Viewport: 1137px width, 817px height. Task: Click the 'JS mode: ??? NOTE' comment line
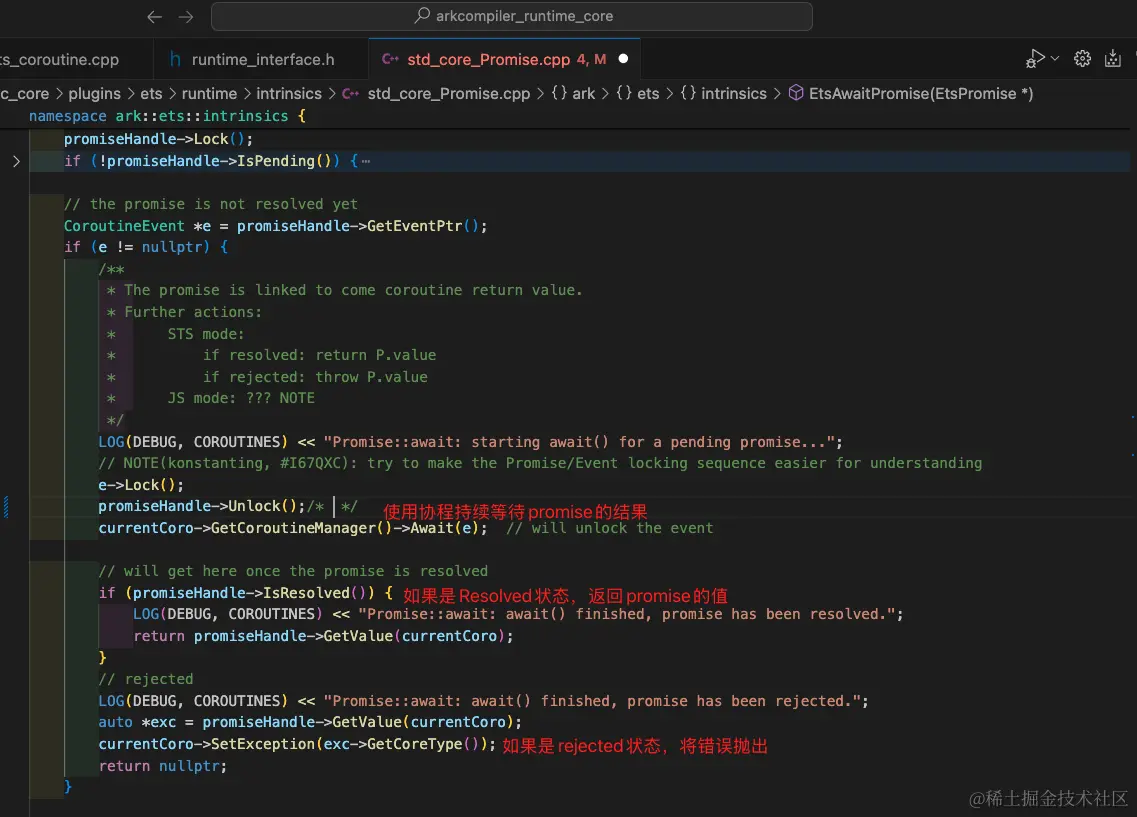point(241,398)
